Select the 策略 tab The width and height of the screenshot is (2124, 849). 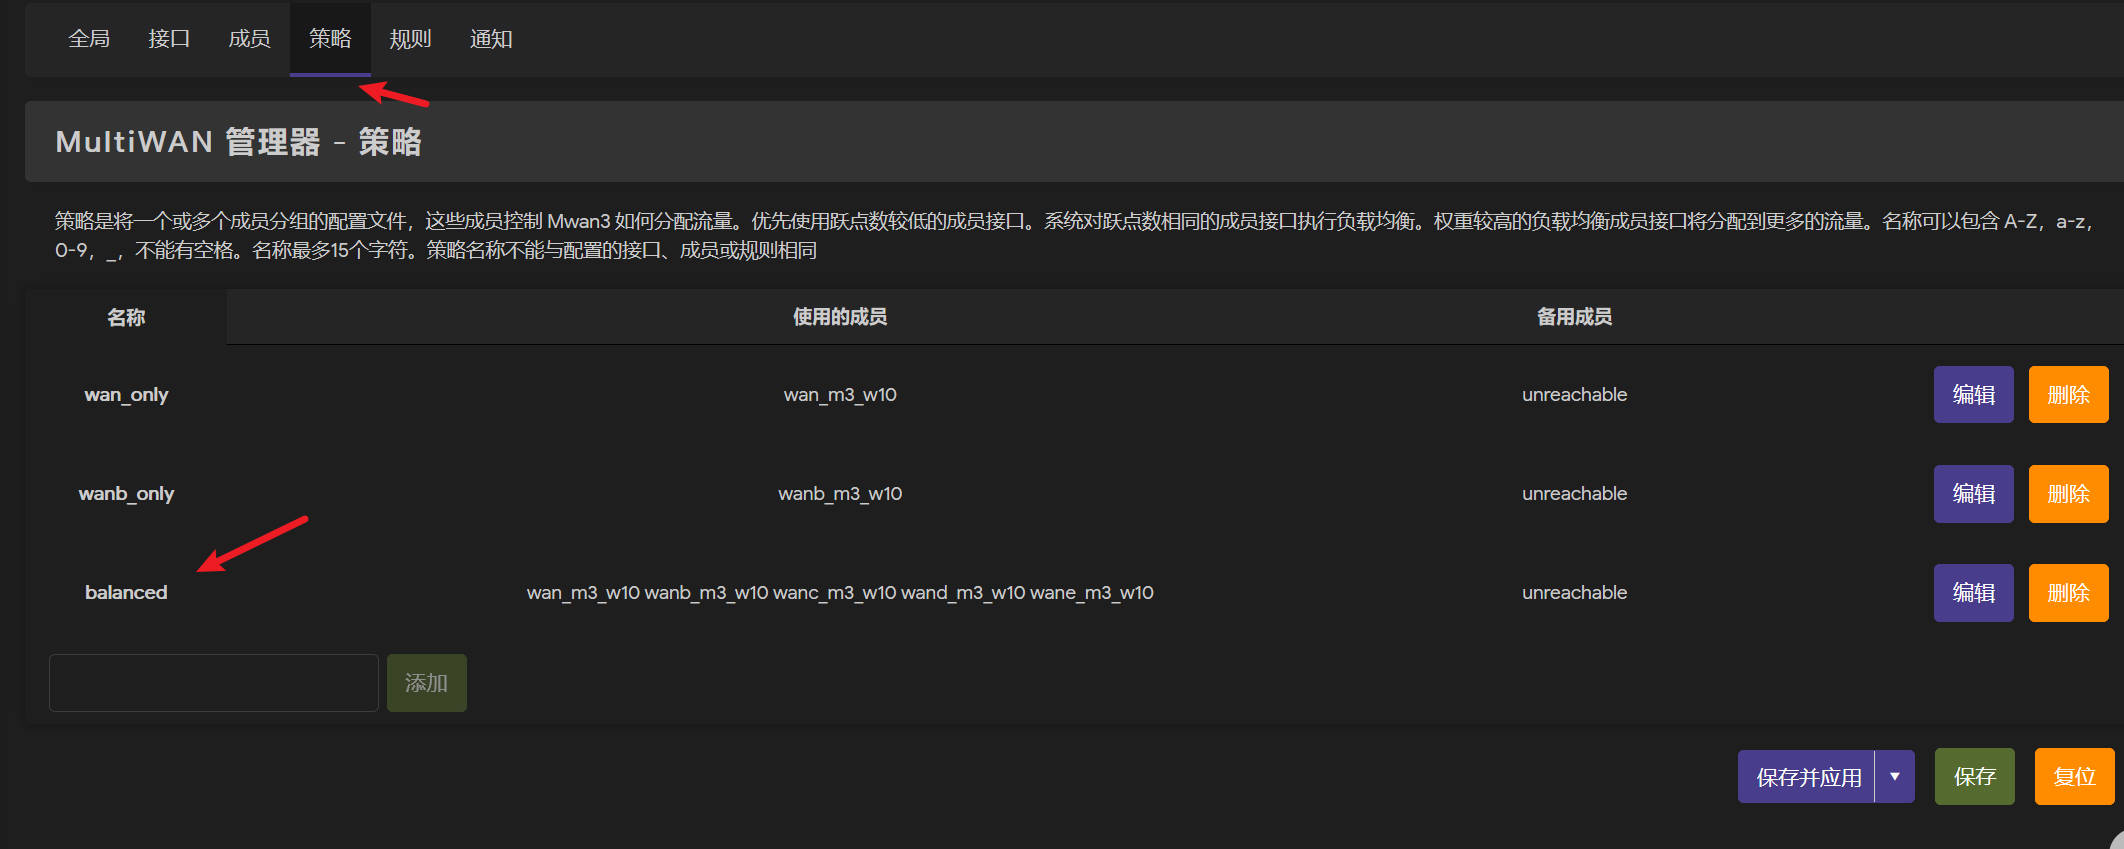click(330, 39)
